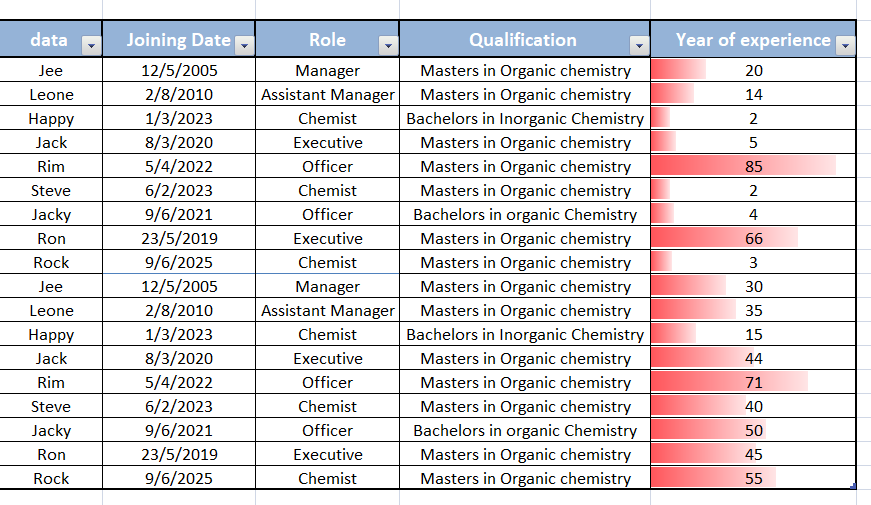Select the "Year of experience" header label

tap(753, 41)
